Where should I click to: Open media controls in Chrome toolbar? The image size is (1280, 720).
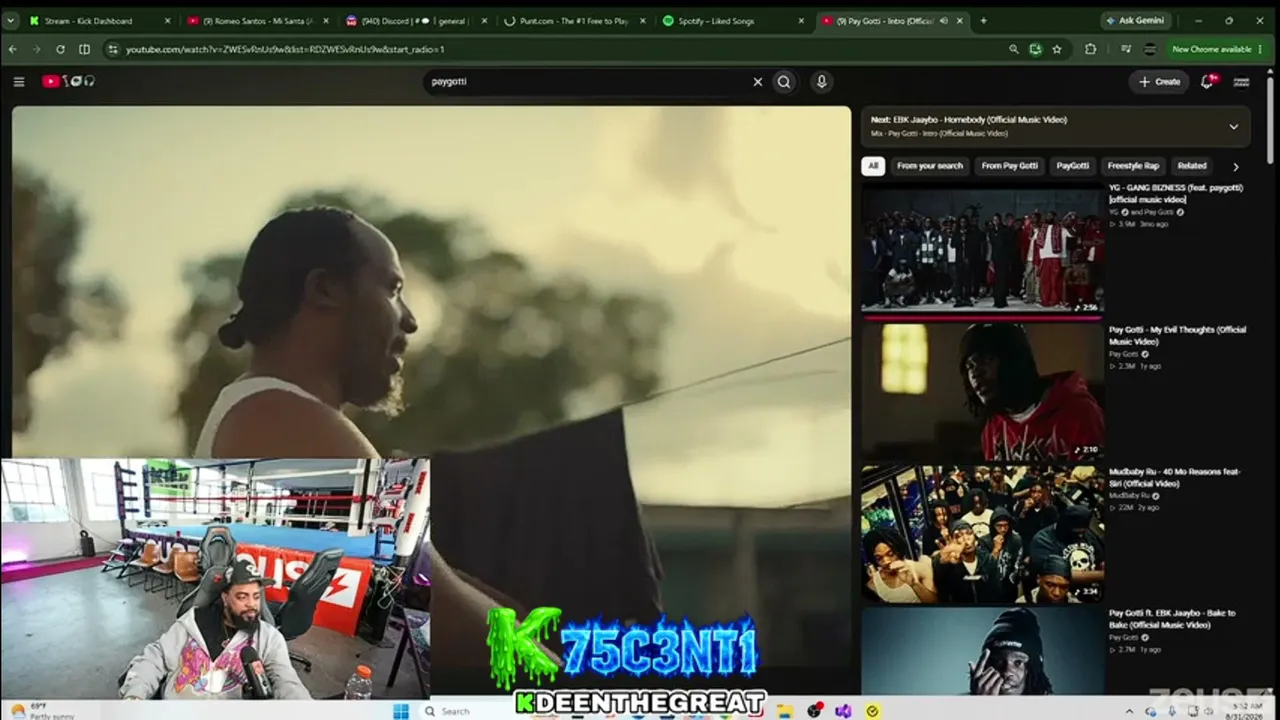tap(1126, 49)
